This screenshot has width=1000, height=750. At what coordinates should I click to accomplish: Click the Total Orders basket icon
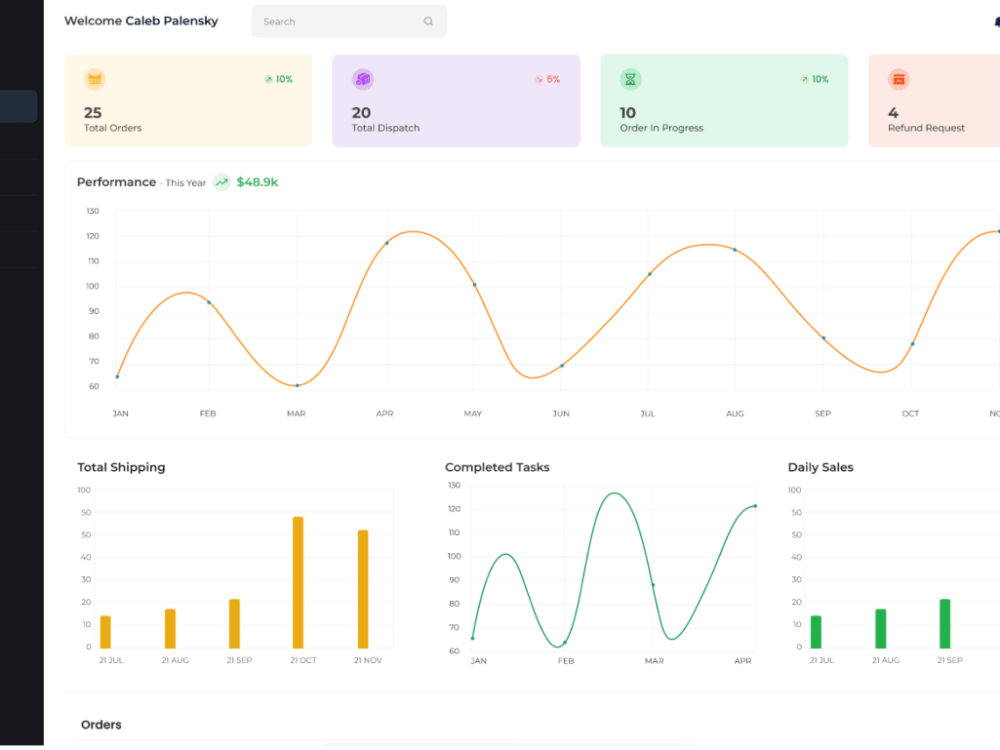pos(95,79)
